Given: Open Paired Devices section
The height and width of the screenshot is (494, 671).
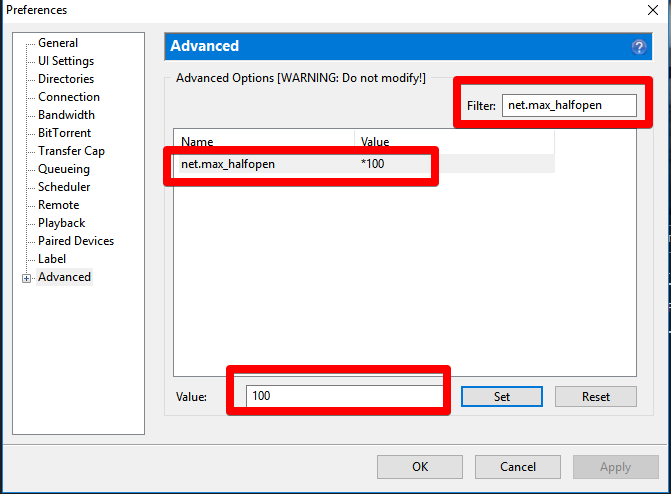Looking at the screenshot, I should click(x=76, y=241).
